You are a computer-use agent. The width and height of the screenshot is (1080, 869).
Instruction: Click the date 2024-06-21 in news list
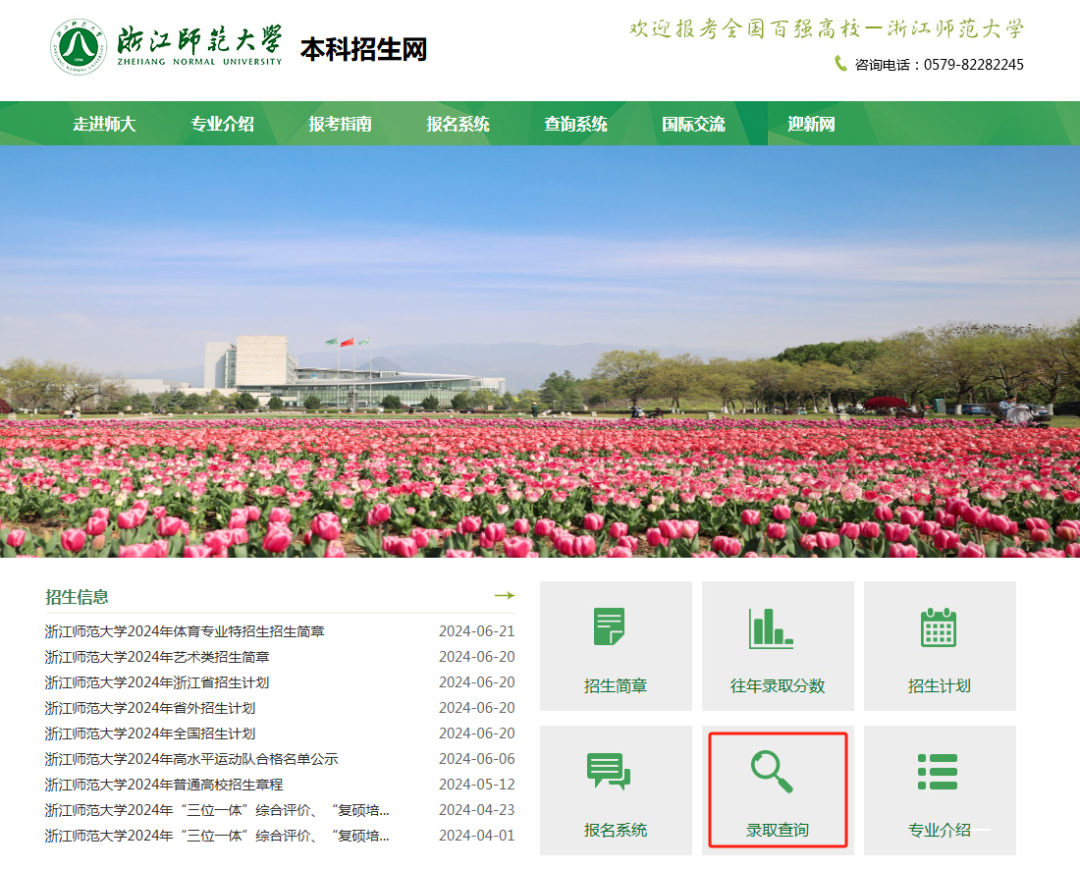pos(477,631)
